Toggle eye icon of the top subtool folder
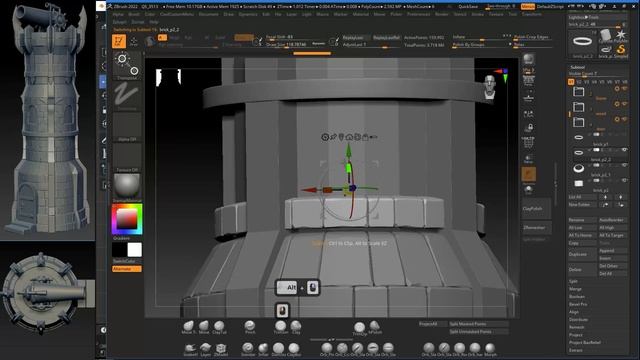The width and height of the screenshot is (640, 360). tap(624, 89)
